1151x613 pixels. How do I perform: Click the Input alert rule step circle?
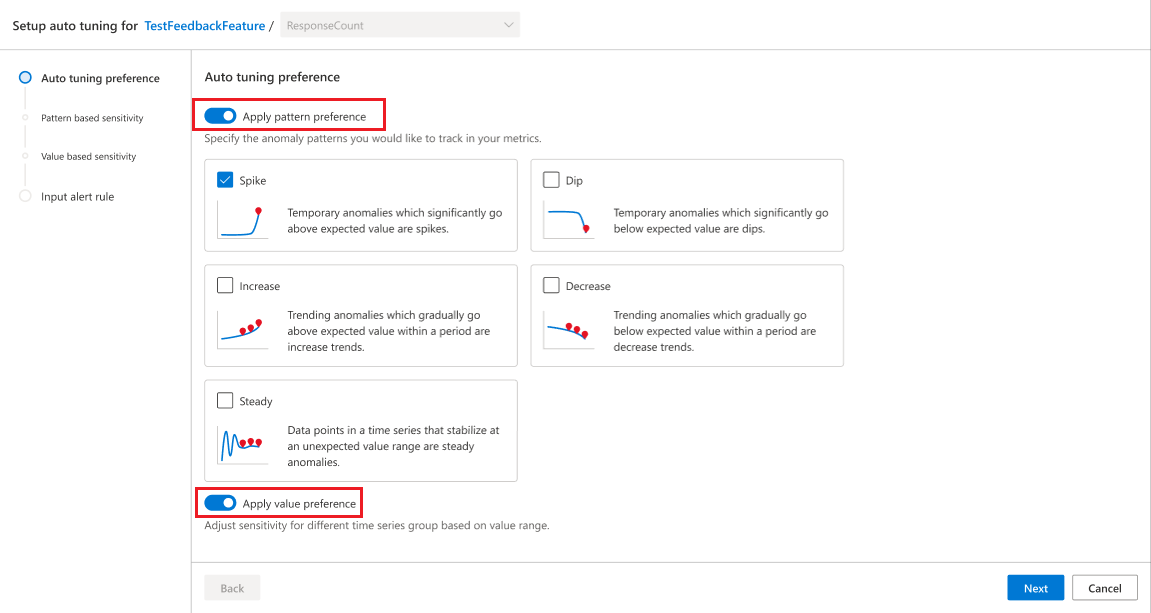point(26,196)
